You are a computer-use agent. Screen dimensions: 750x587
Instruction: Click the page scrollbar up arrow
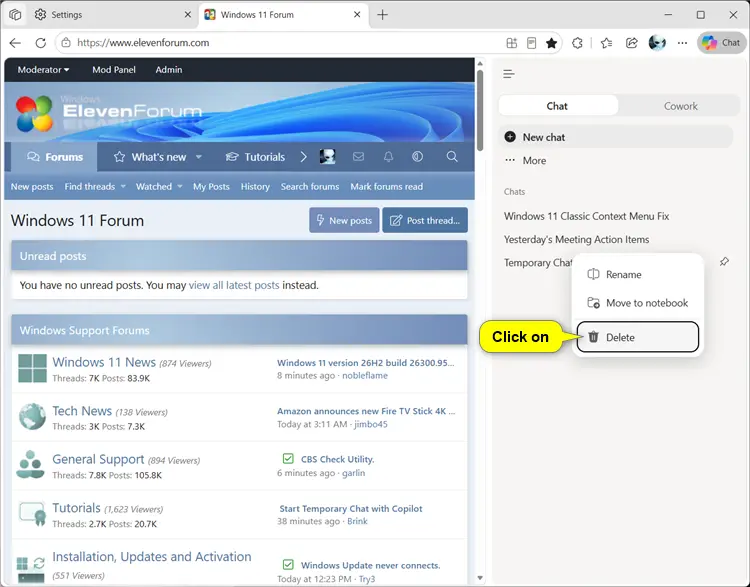[x=480, y=64]
